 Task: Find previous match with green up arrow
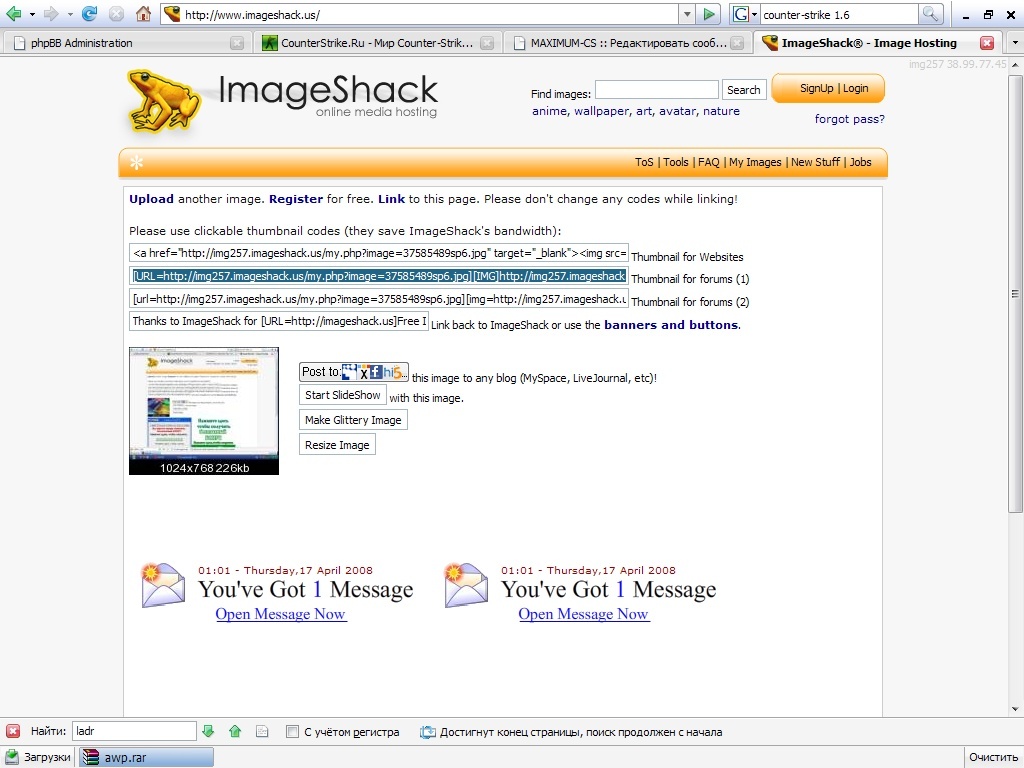pos(235,731)
